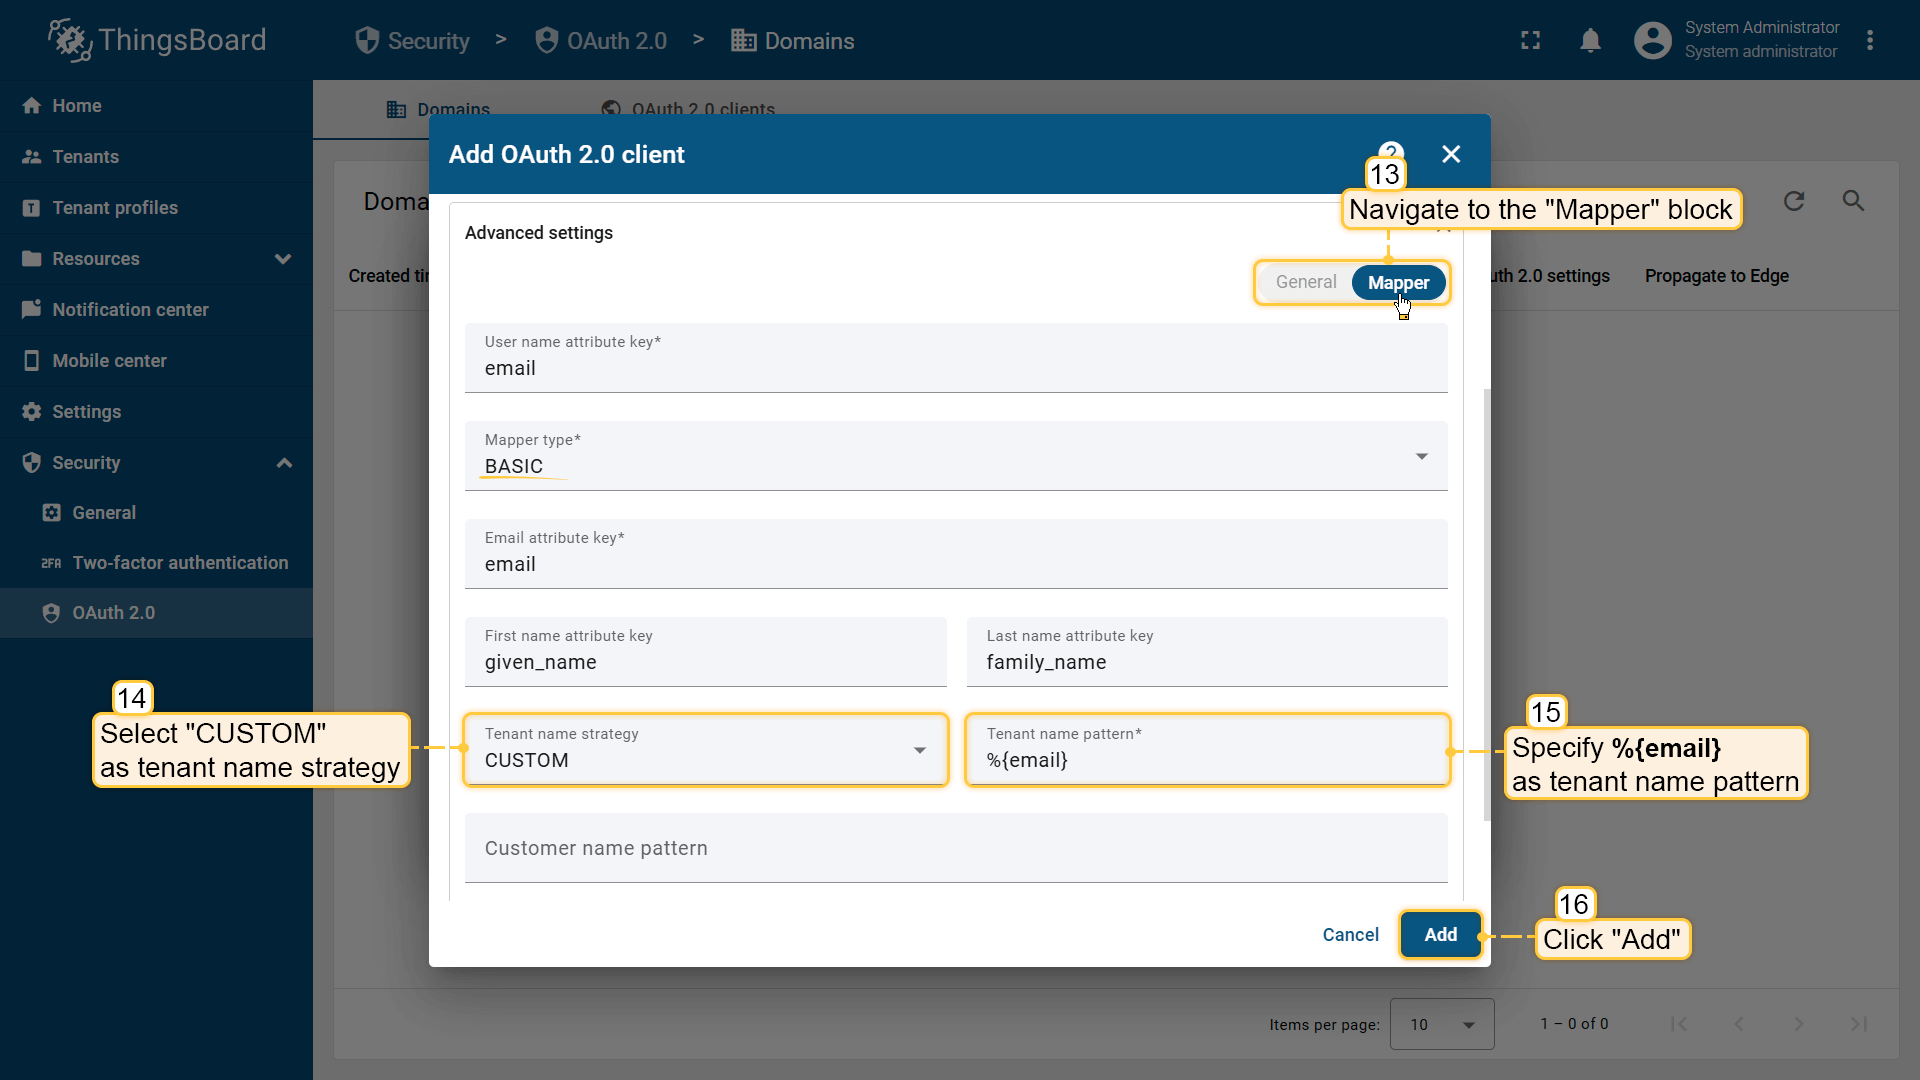Click the Cancel button
The width and height of the screenshot is (1920, 1080).
click(1350, 934)
